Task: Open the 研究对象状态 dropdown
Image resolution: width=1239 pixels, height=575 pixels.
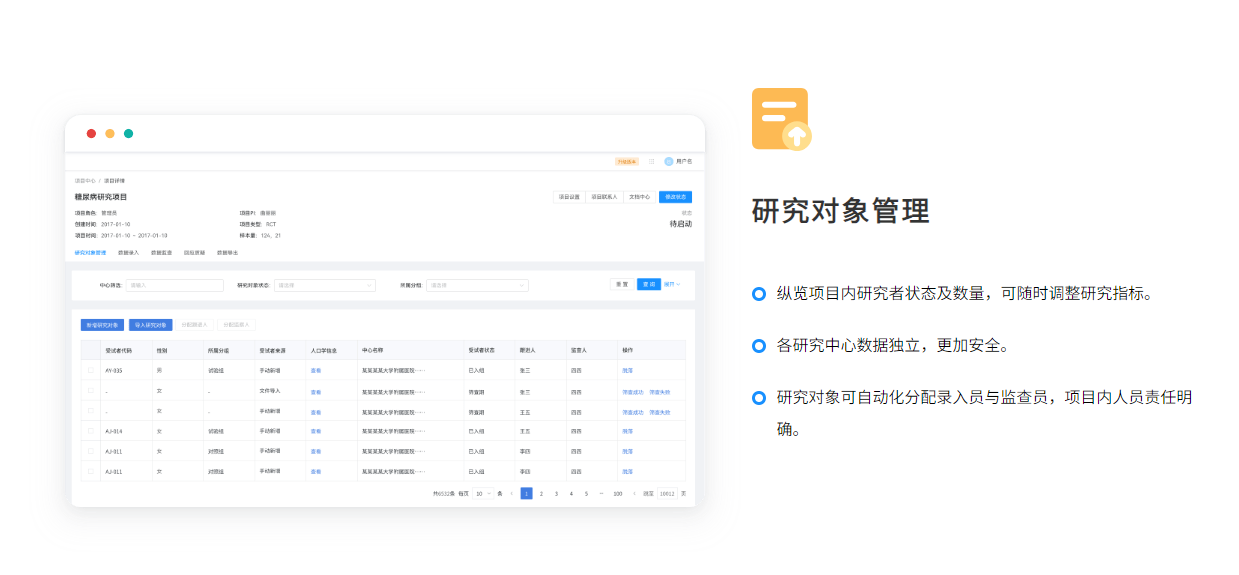Action: point(325,285)
